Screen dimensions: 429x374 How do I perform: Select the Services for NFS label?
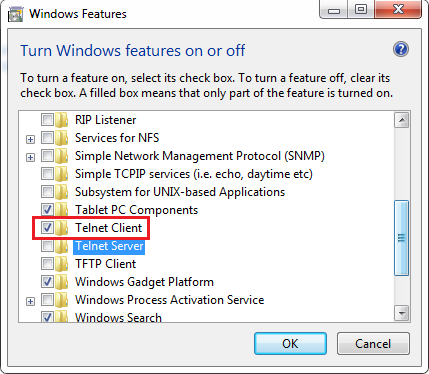(117, 138)
